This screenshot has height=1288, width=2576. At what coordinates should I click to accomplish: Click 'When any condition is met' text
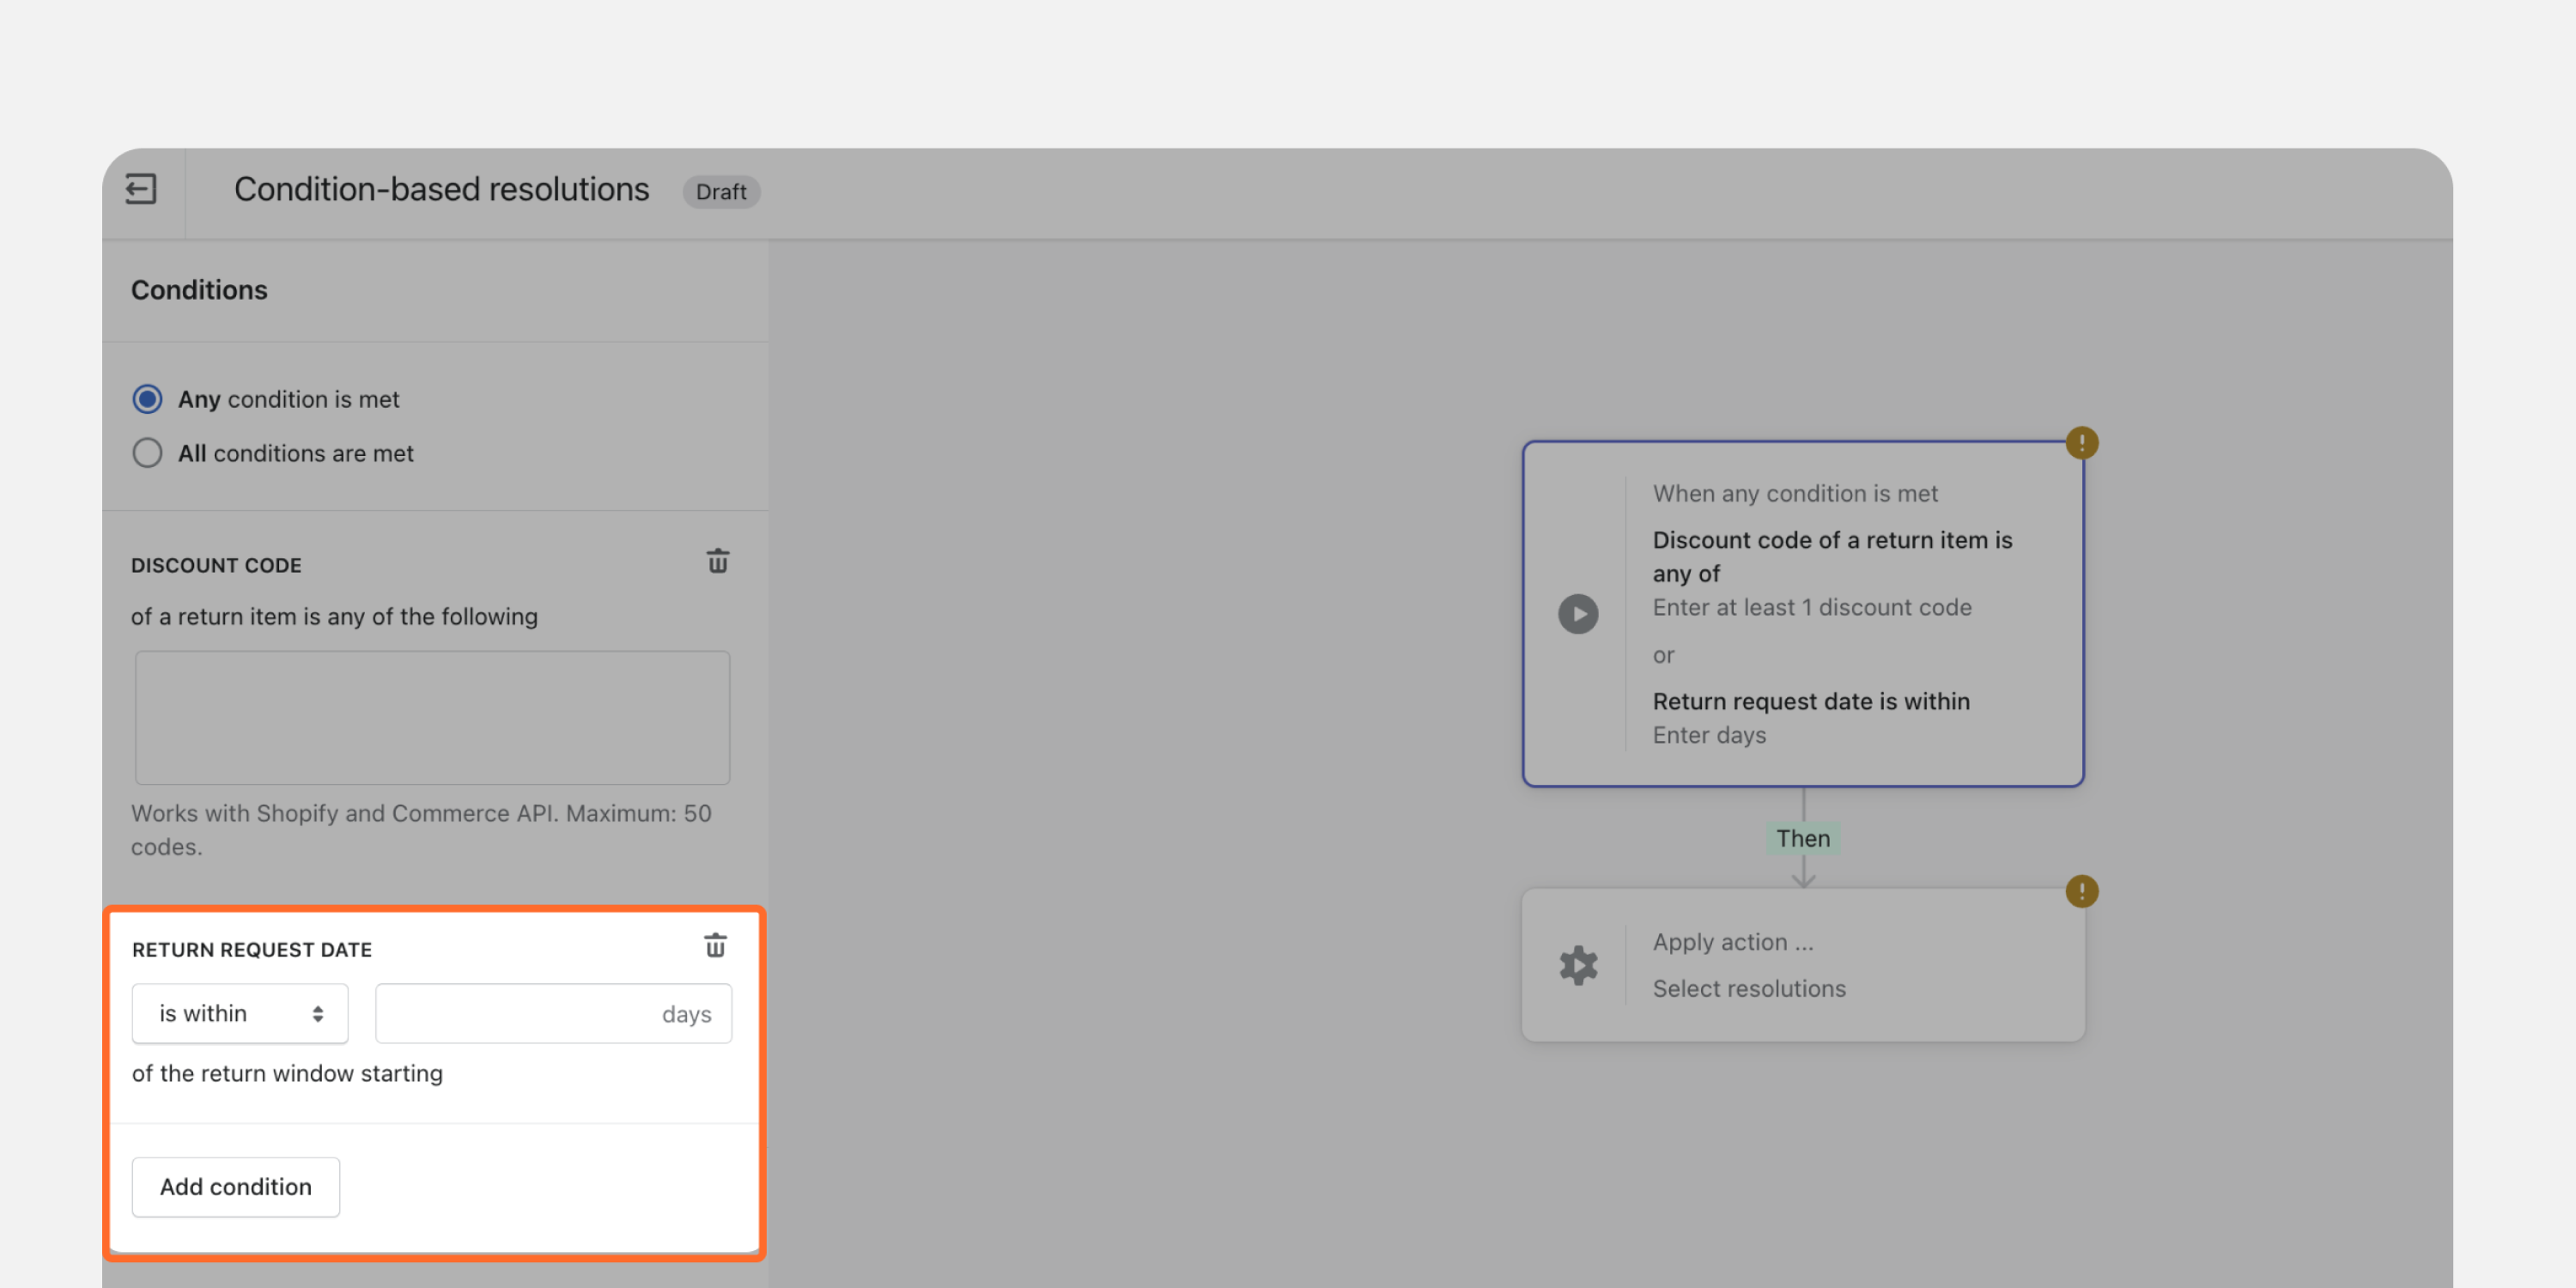coord(1795,493)
